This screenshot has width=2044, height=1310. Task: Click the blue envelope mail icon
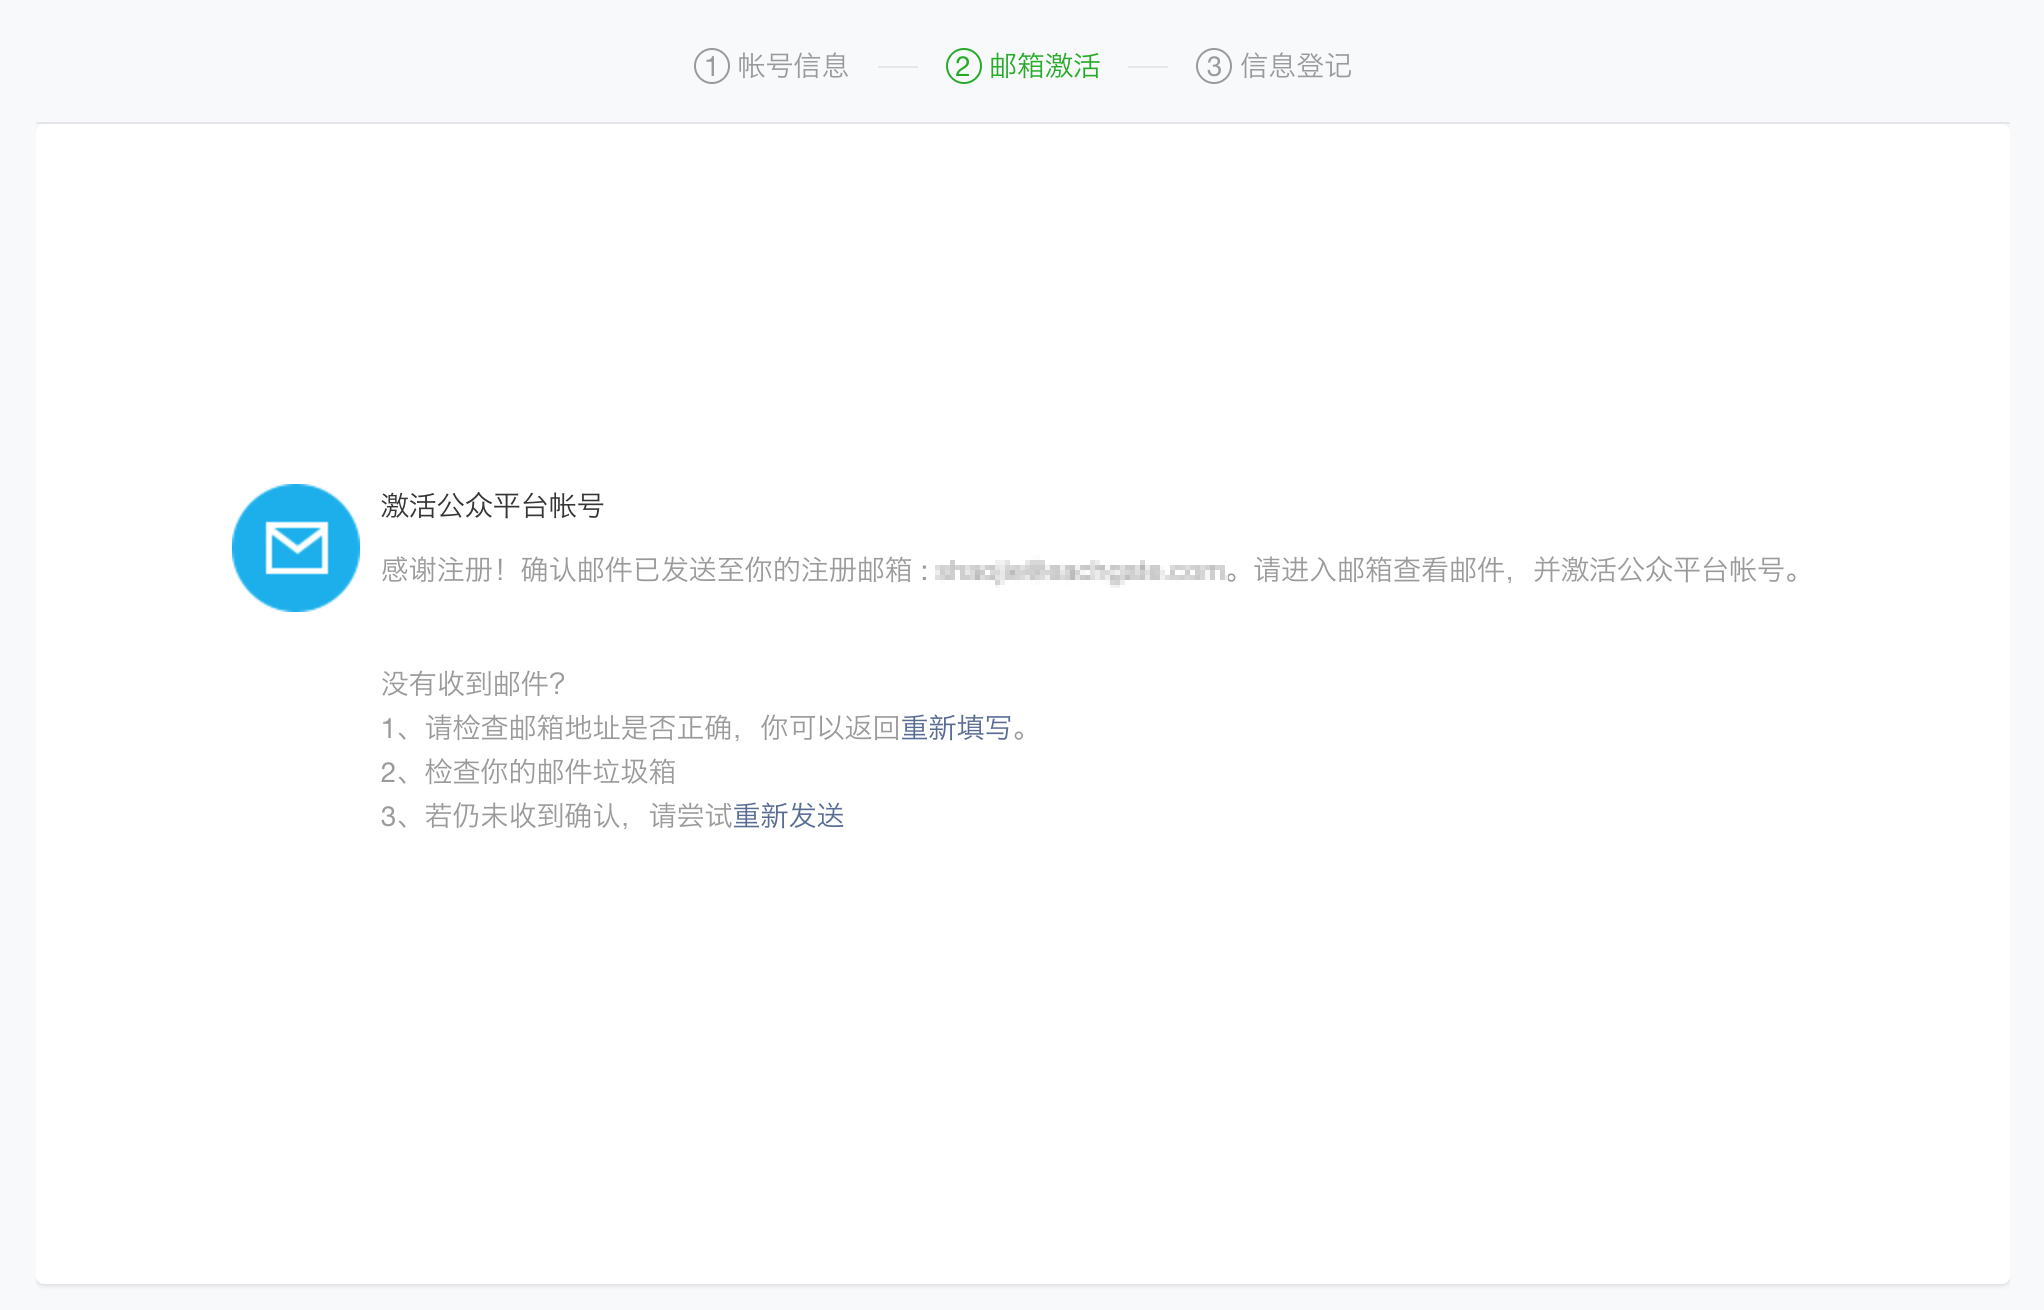click(296, 548)
